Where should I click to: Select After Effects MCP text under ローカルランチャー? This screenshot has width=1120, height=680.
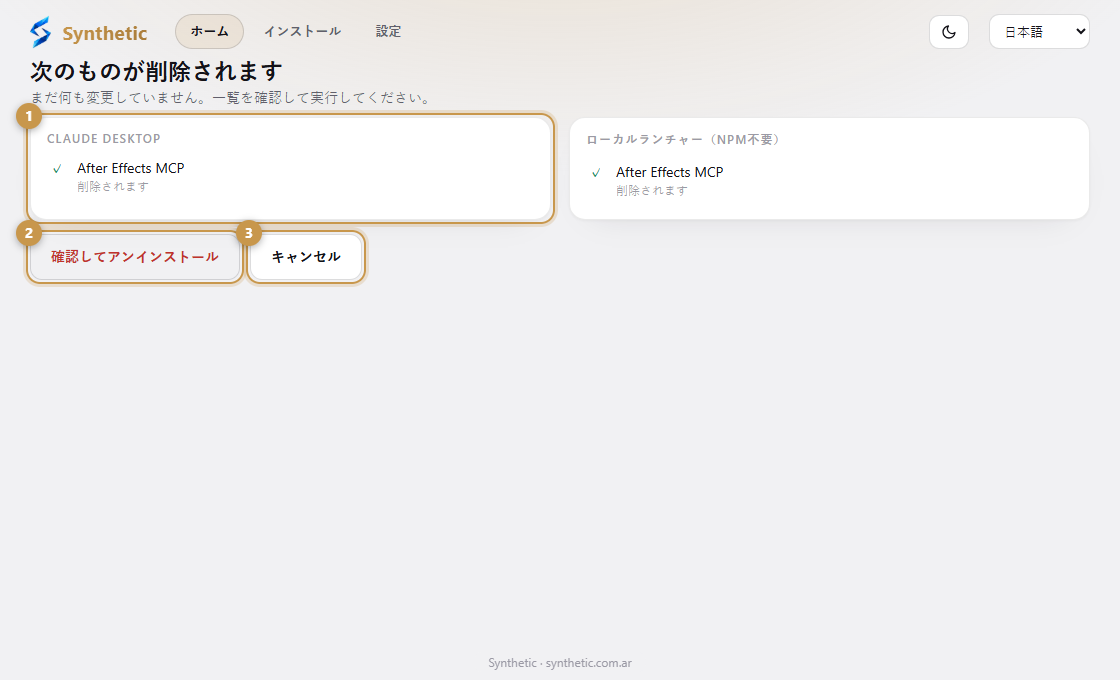(670, 172)
